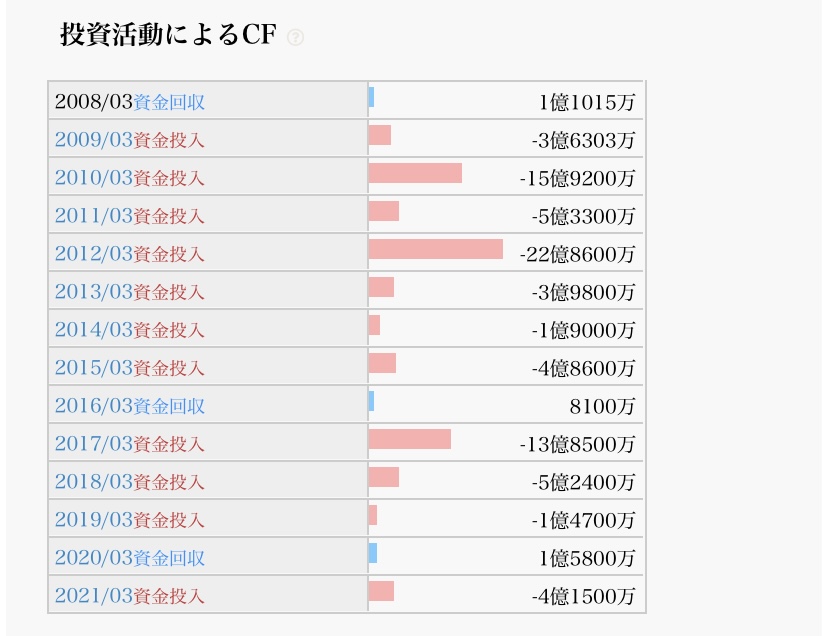Click the red bar for -15億9200万
The height and width of the screenshot is (636, 828).
click(x=415, y=173)
